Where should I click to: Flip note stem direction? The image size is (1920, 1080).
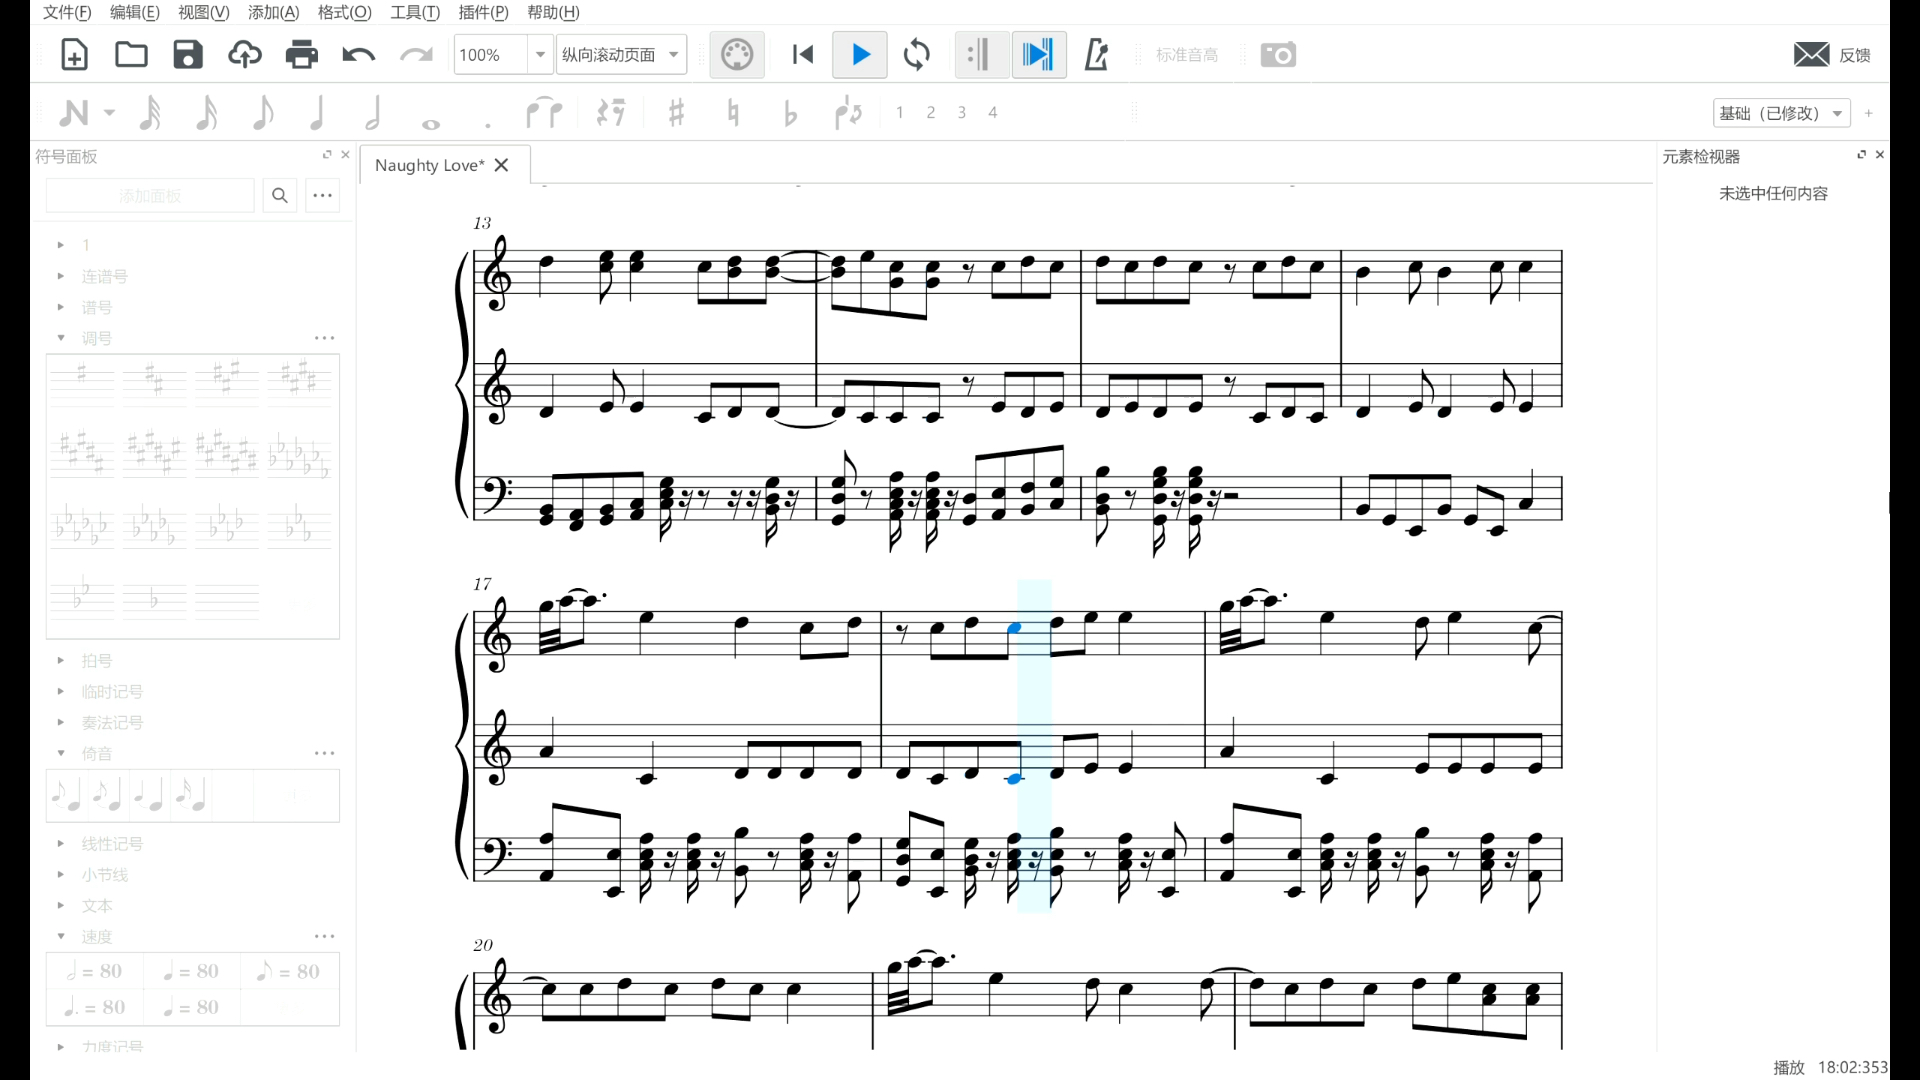[x=848, y=113]
